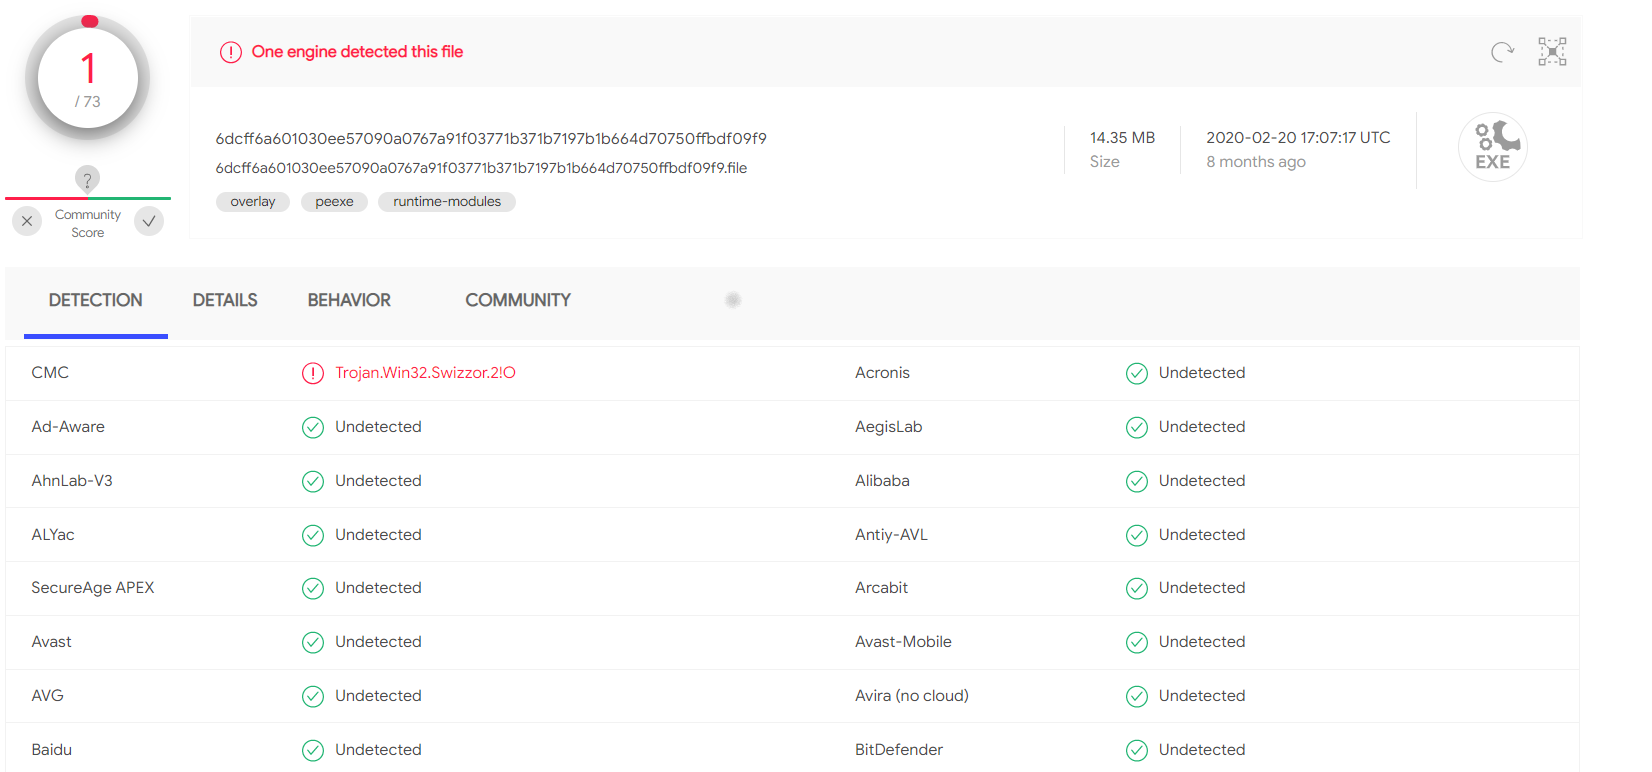Click the green check icon for Antiy-AVL

[1137, 535]
